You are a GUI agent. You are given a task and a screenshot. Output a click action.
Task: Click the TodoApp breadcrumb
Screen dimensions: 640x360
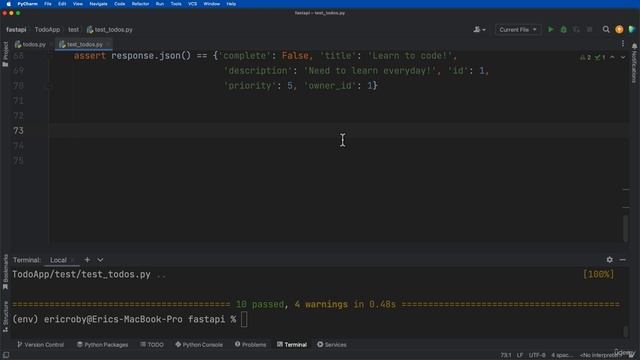pyautogui.click(x=47, y=29)
